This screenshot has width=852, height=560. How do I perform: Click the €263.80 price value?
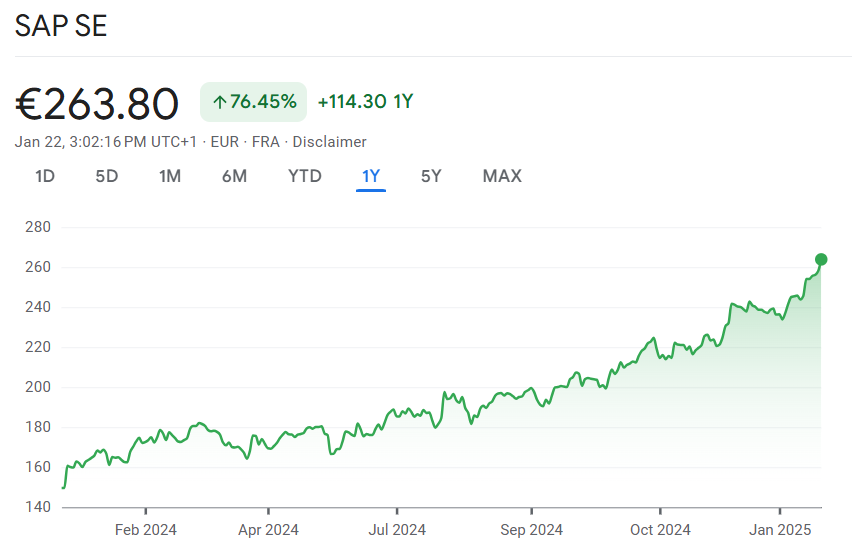pyautogui.click(x=97, y=103)
